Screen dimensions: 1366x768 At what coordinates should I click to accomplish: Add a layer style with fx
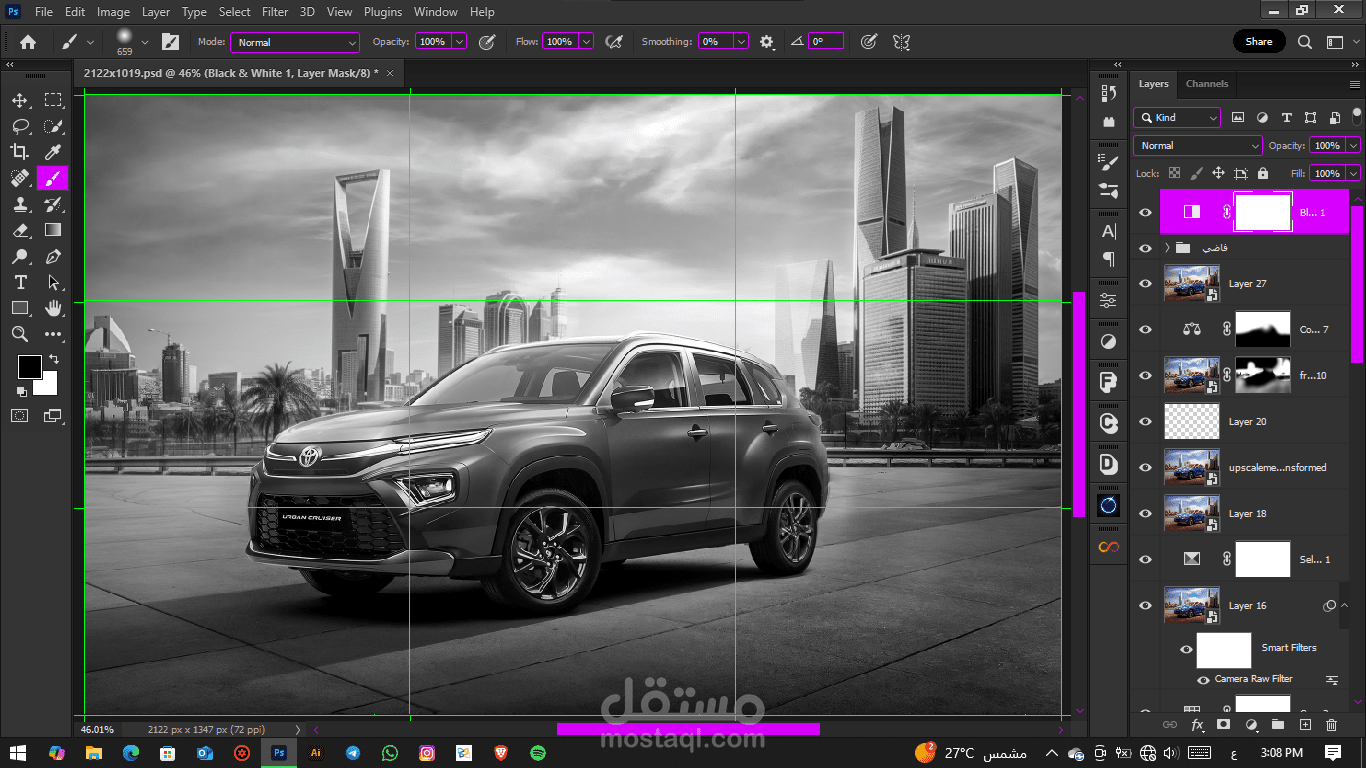[x=1197, y=724]
